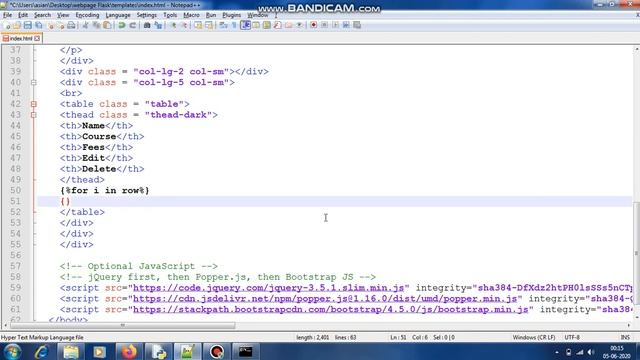Open the Encoding menu
The image size is (640, 360).
pos(87,15)
